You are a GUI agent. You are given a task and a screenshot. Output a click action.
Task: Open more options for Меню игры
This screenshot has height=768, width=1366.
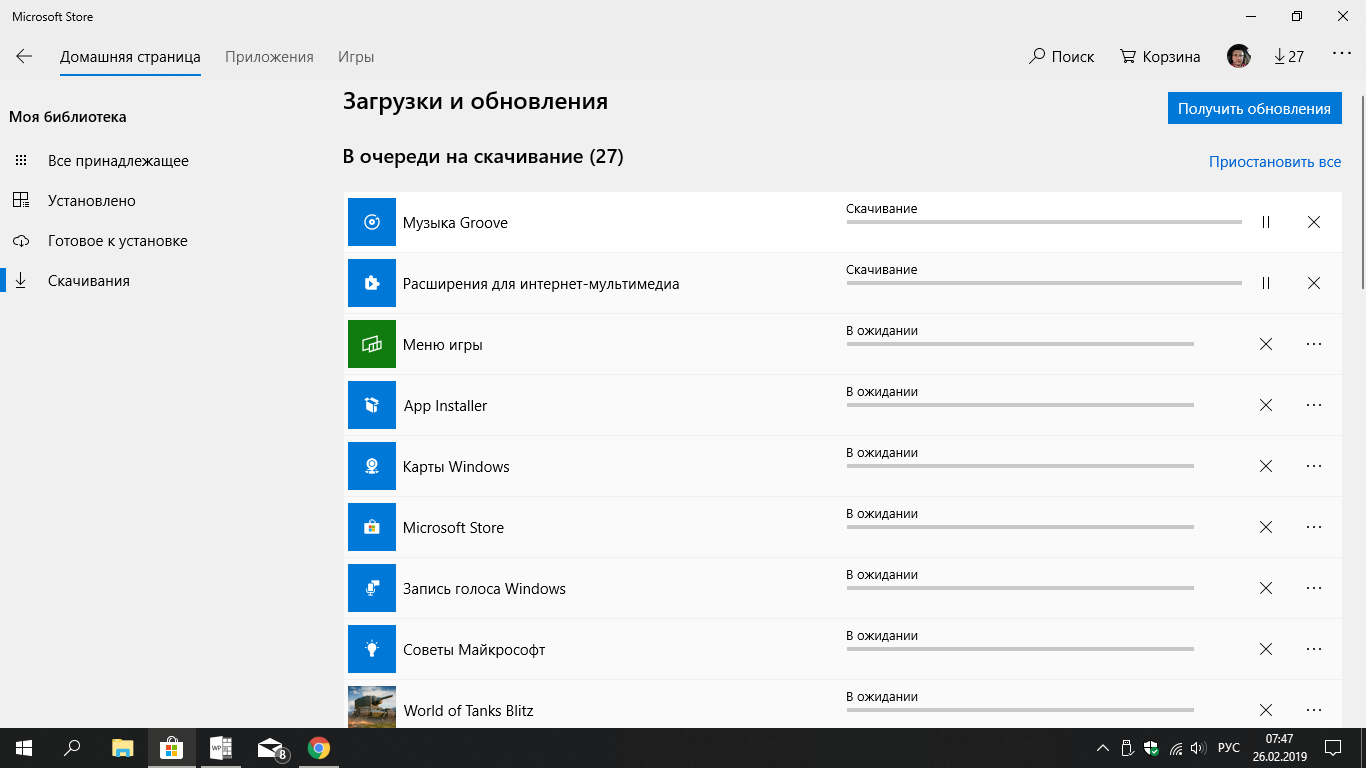pos(1314,344)
